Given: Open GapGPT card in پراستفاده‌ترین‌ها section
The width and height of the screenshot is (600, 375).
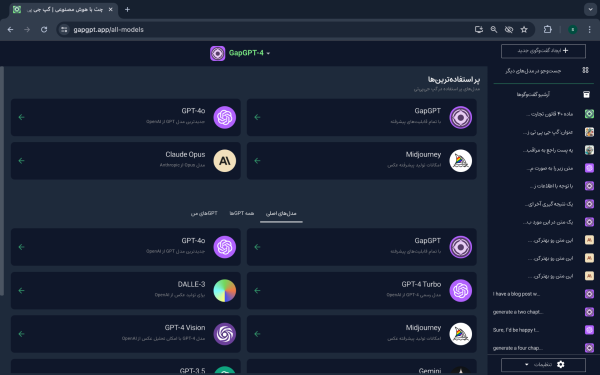Looking at the screenshot, I should 362,117.
